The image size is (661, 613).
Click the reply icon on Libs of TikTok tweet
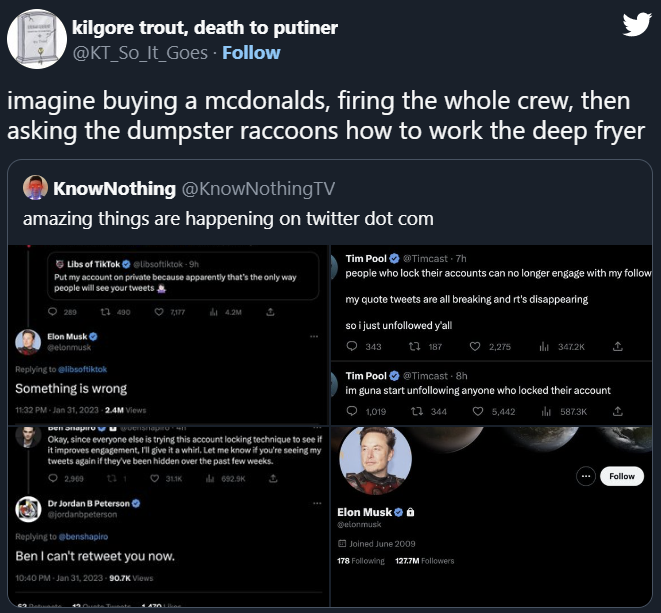pyautogui.click(x=54, y=312)
